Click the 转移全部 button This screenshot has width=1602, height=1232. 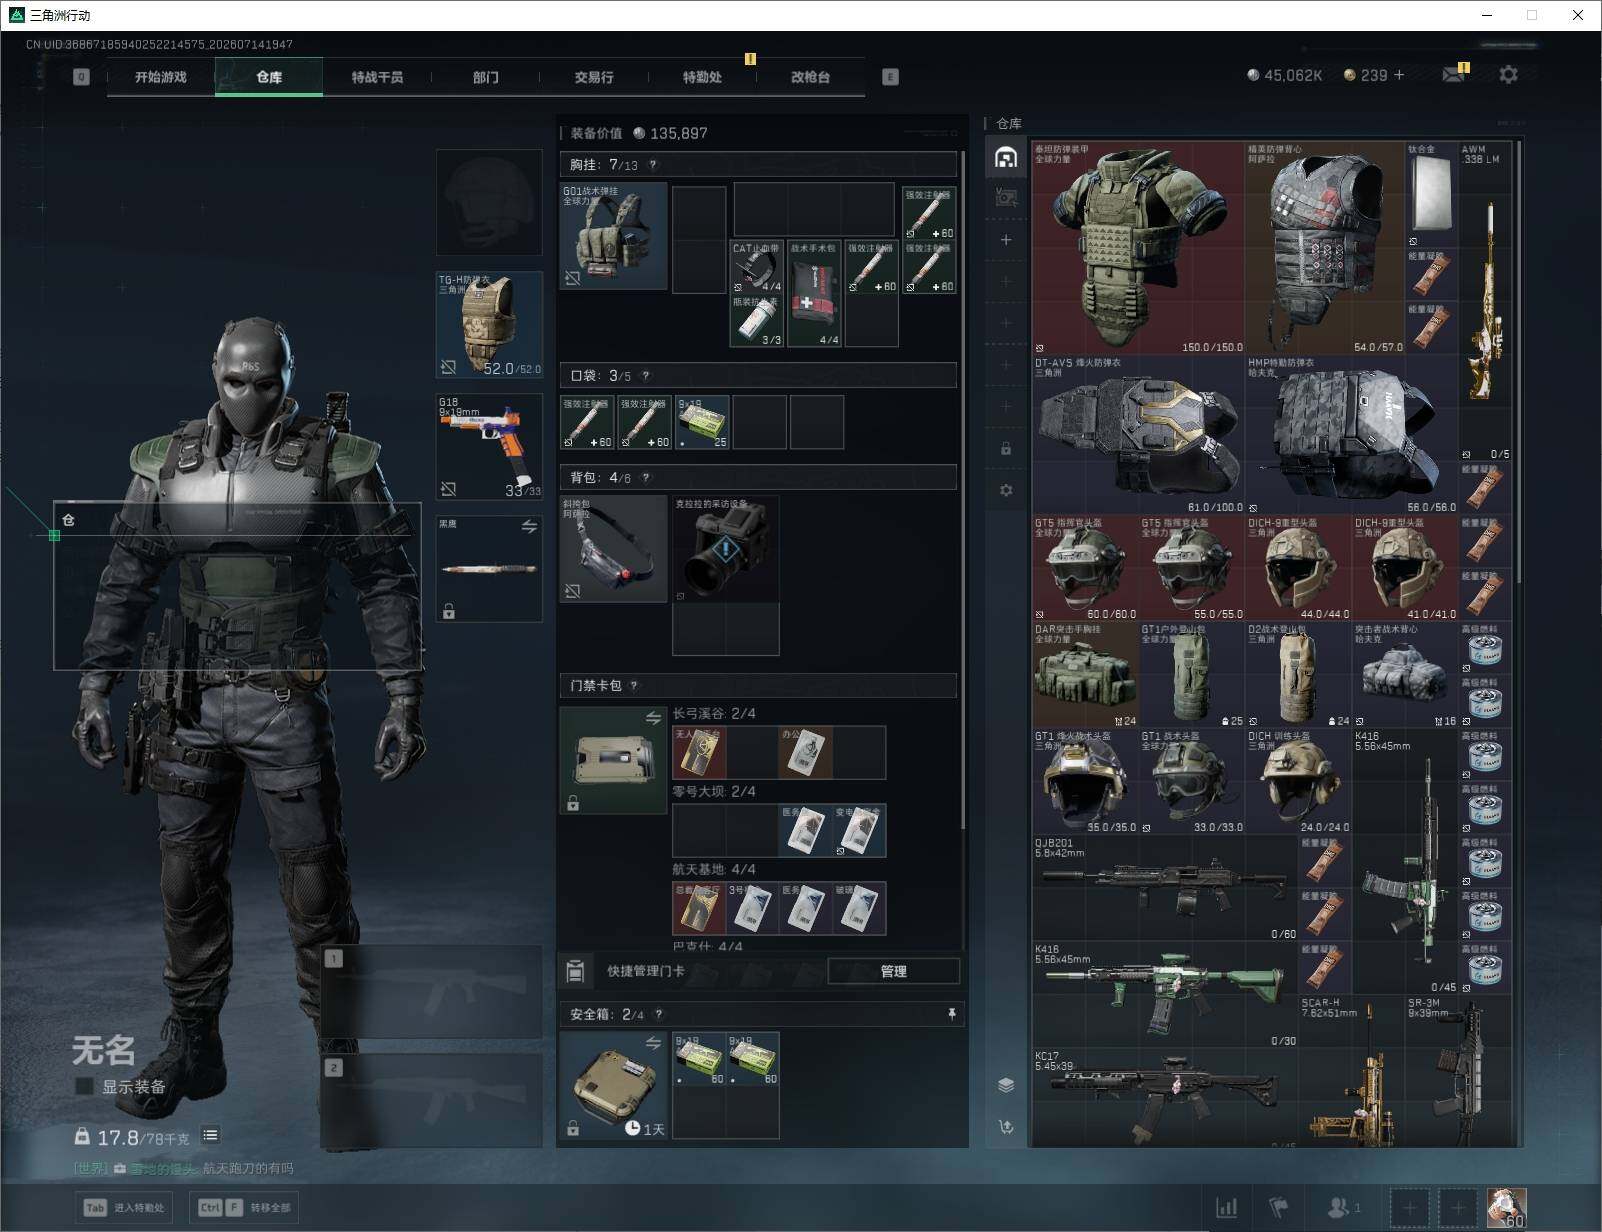(x=245, y=1207)
